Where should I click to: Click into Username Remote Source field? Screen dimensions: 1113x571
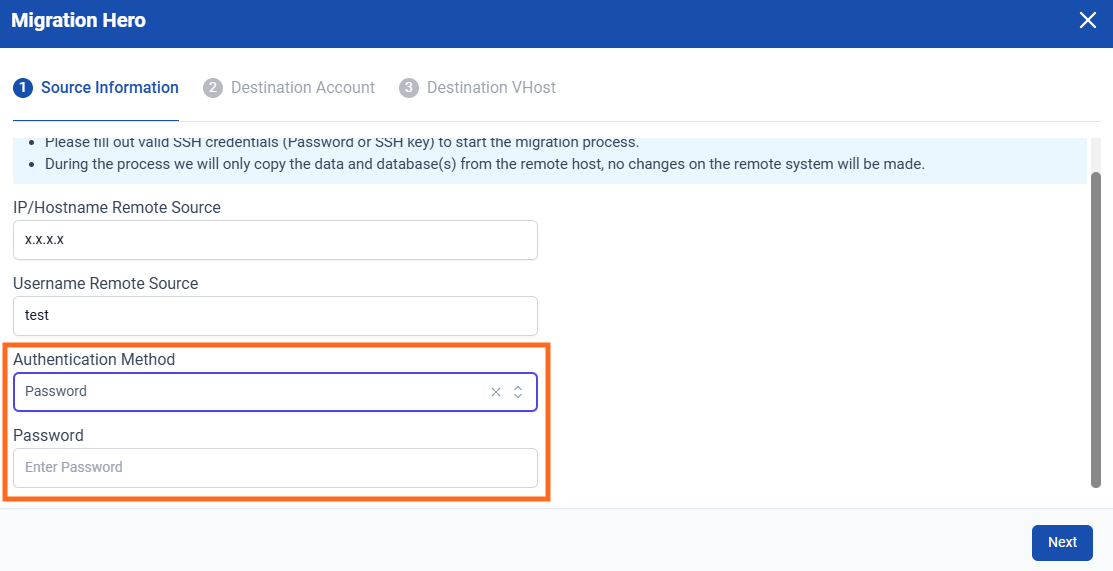click(x=275, y=316)
